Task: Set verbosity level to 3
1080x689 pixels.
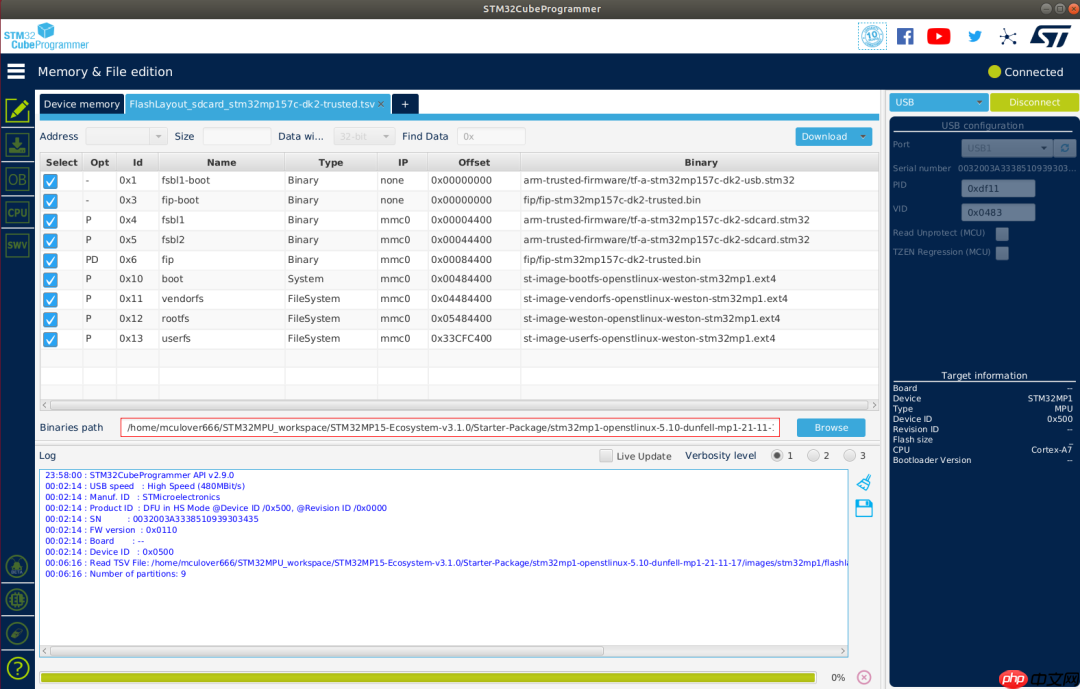Action: pyautogui.click(x=850, y=455)
